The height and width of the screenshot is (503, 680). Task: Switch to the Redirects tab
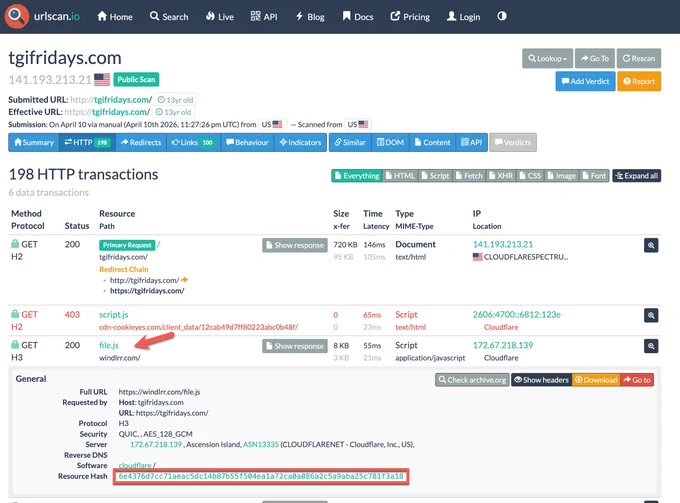[x=141, y=142]
